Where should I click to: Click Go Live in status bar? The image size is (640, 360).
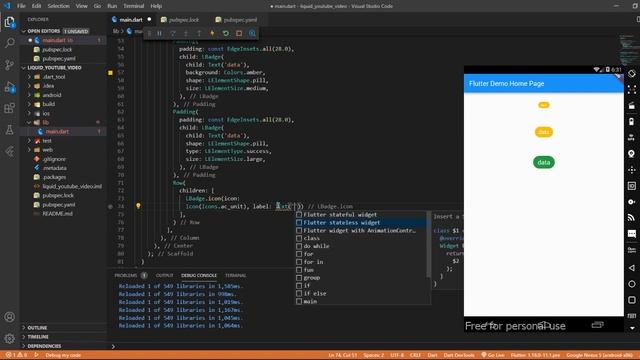click(x=493, y=355)
